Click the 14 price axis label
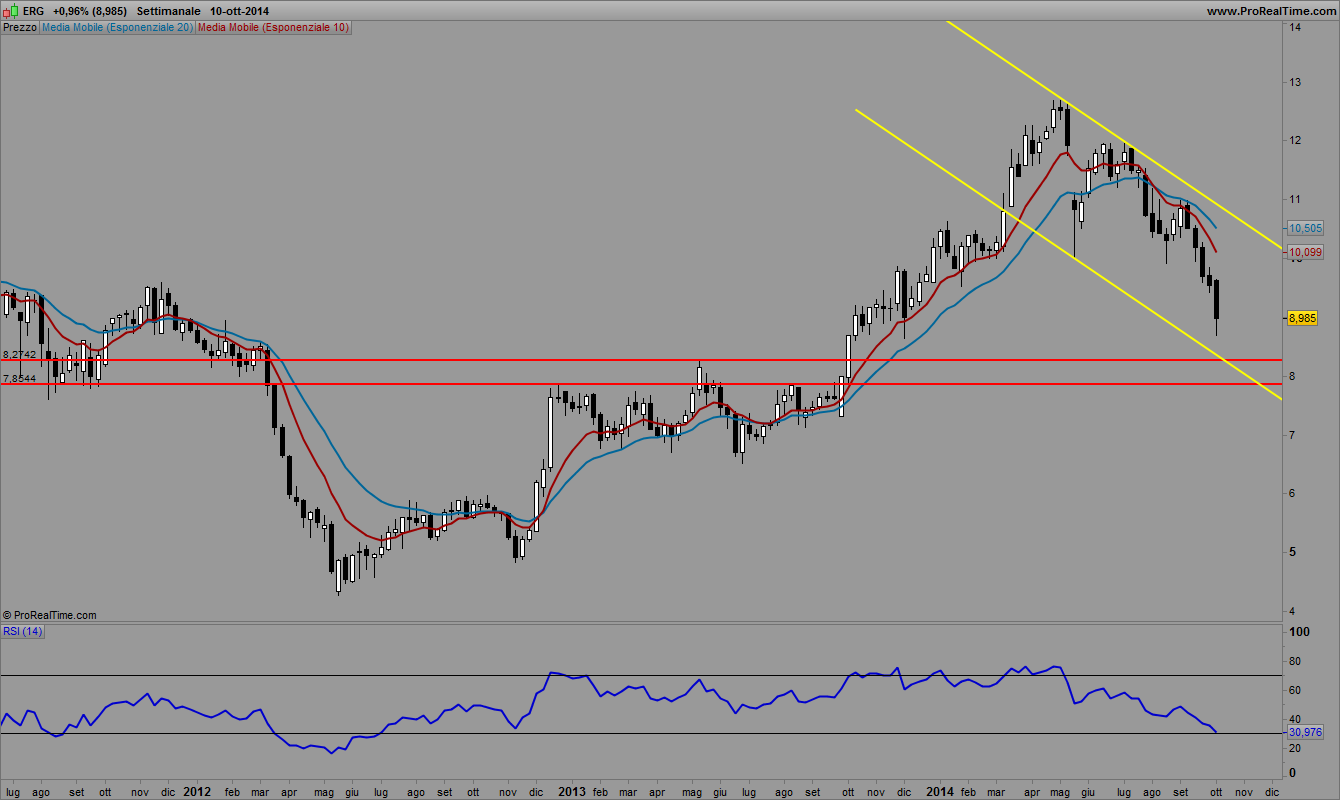 [x=1295, y=28]
